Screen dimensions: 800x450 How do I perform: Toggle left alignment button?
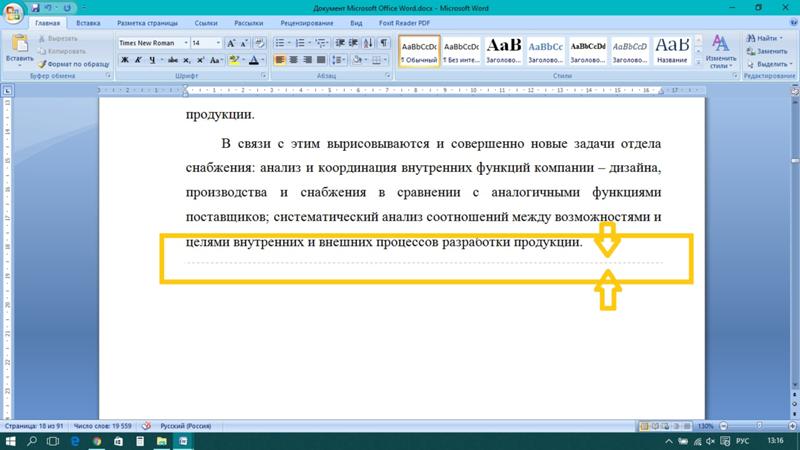pos(280,60)
